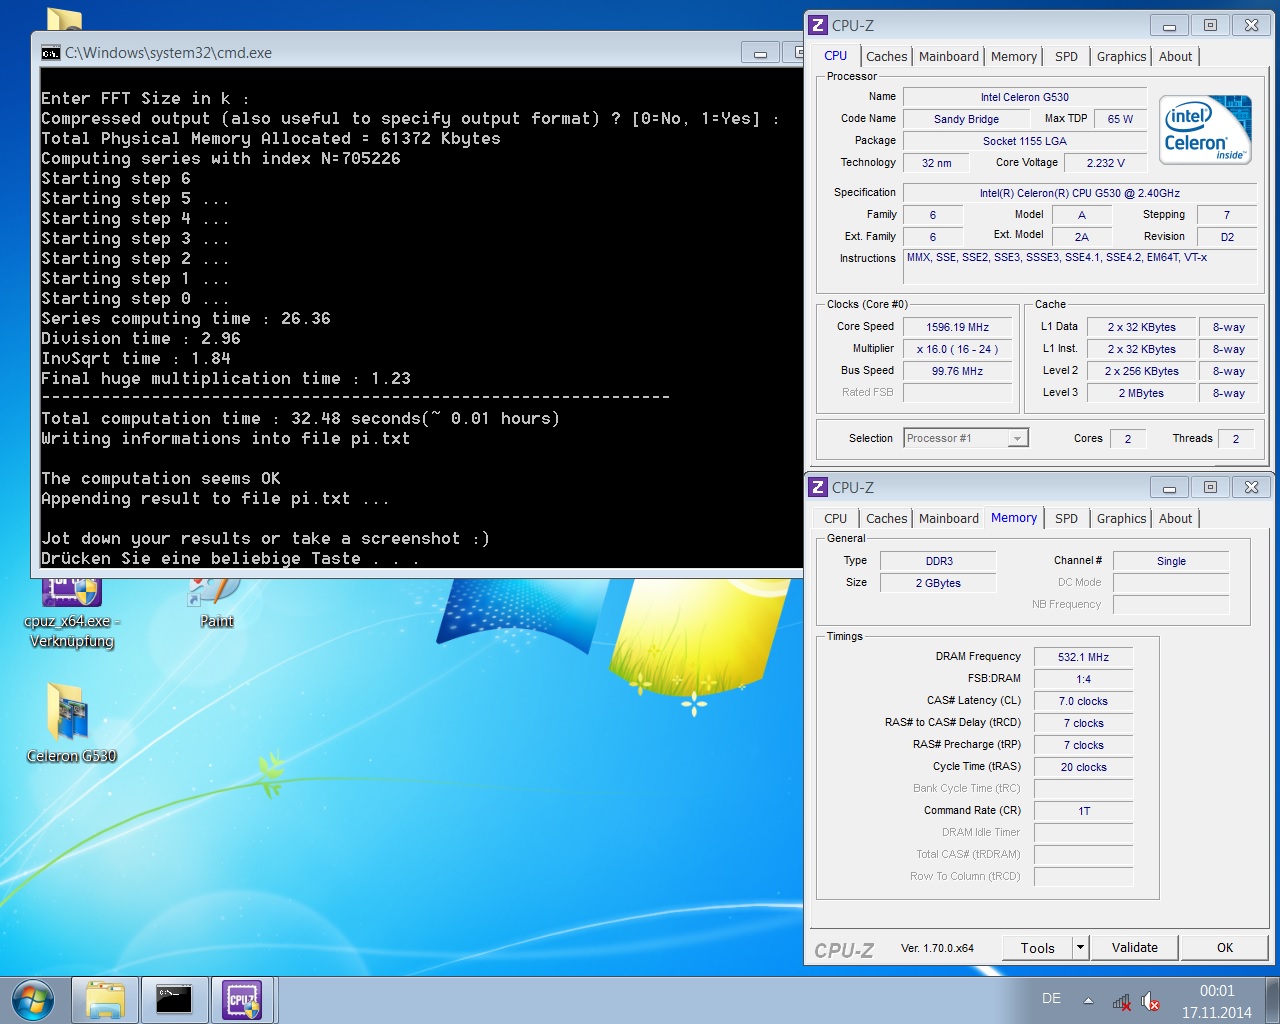
Task: Minimize the cmd.exe window
Action: coord(760,52)
